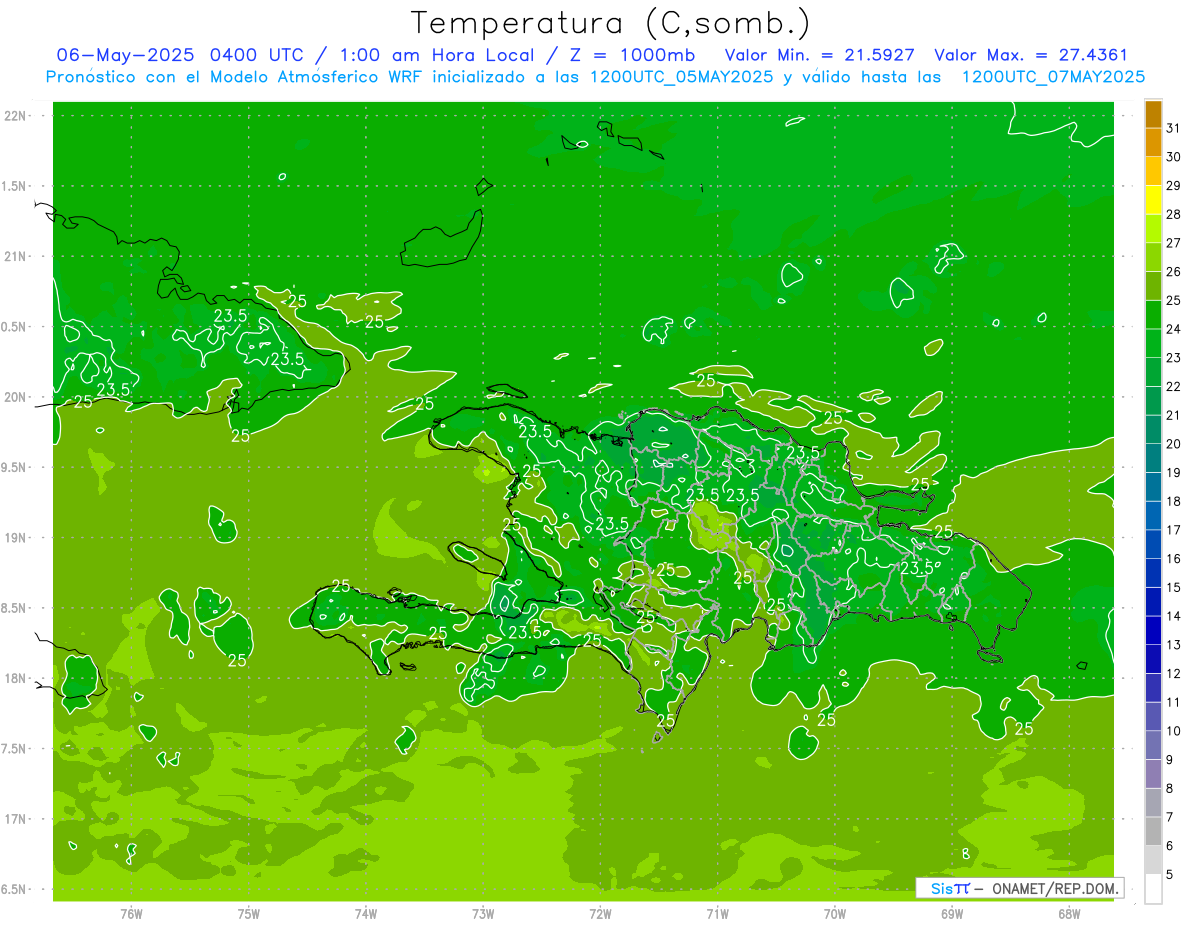This screenshot has width=1200, height=927.
Task: Click the '69W' longitude axis label
Action: (952, 913)
